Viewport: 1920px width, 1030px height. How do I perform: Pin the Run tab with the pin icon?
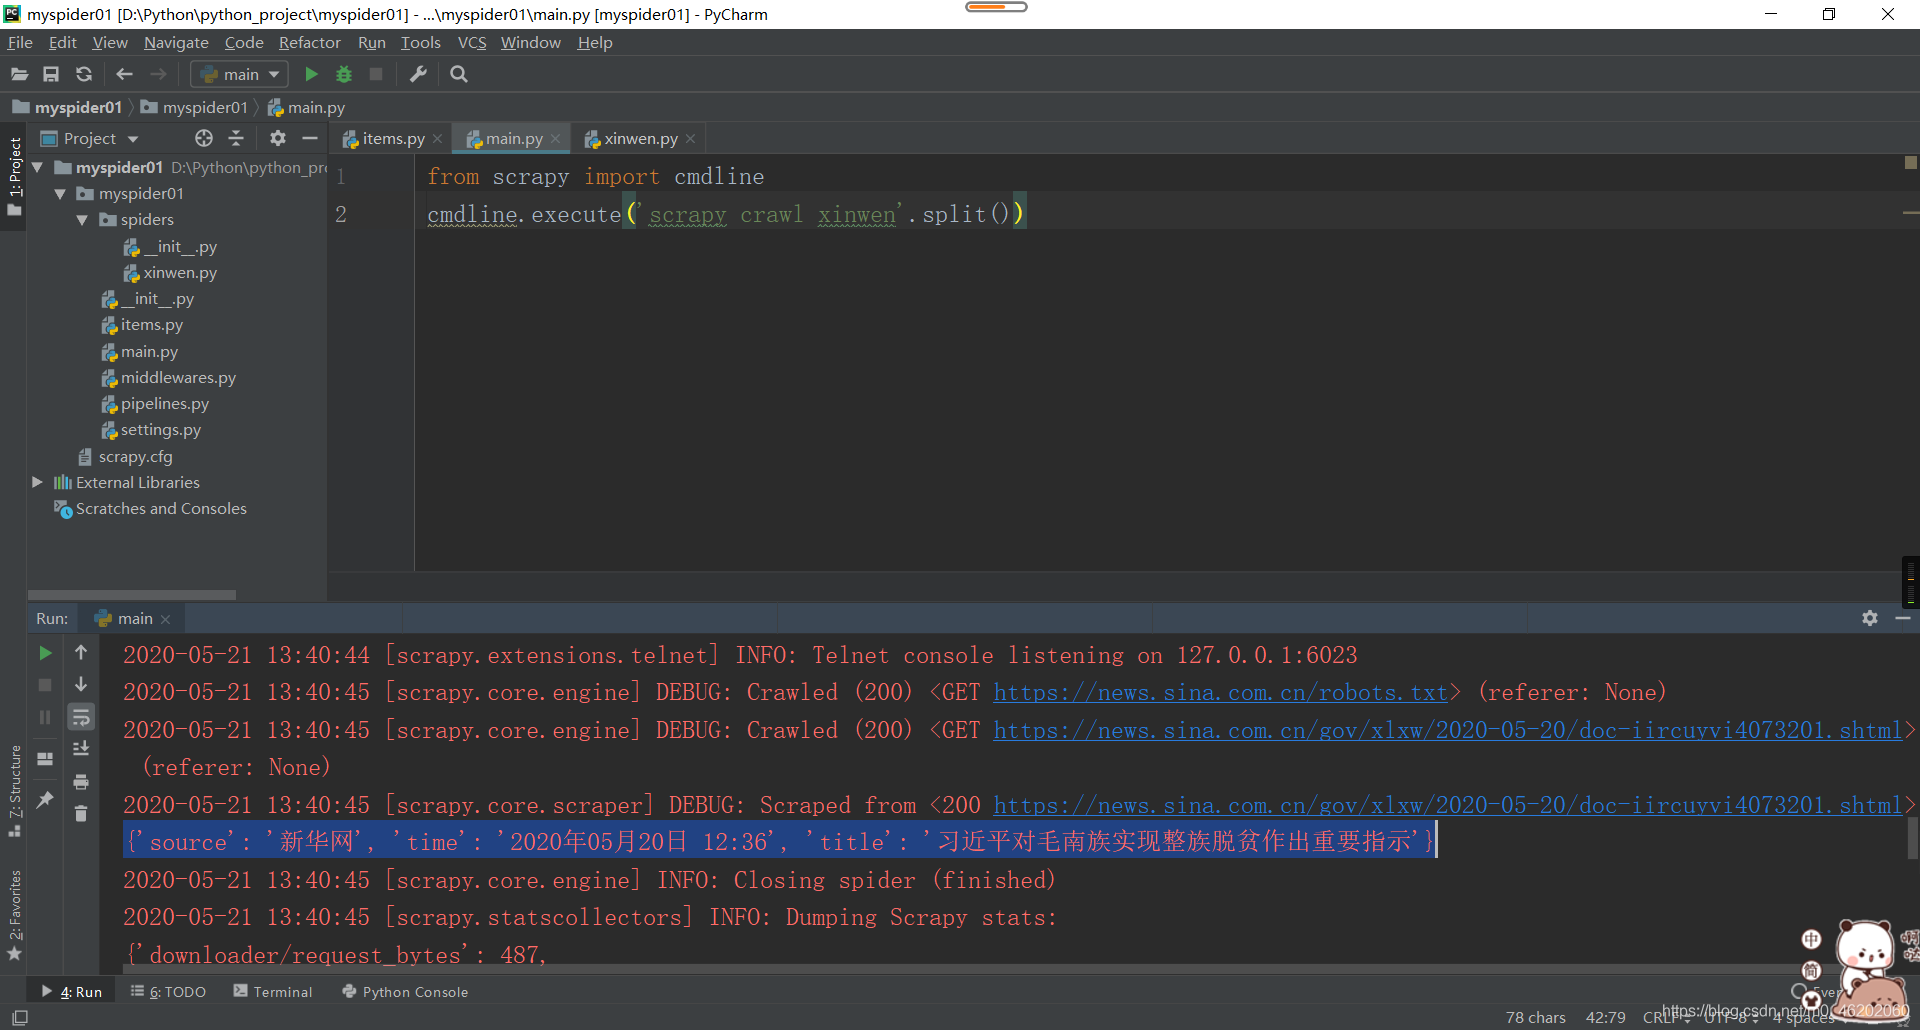(x=45, y=799)
